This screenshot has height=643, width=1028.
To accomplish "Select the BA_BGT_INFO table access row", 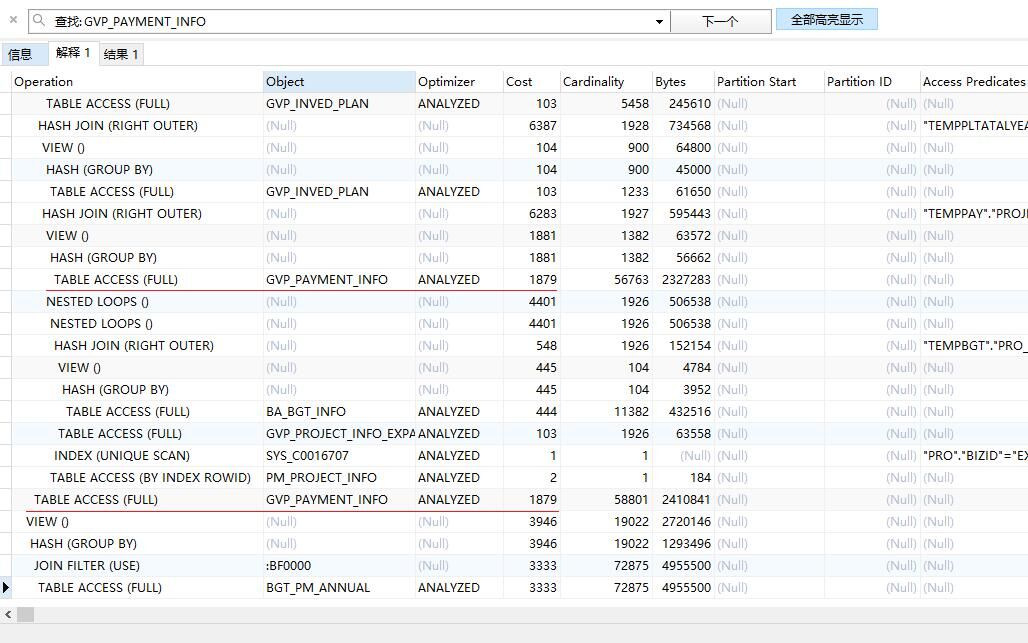I will pos(127,412).
